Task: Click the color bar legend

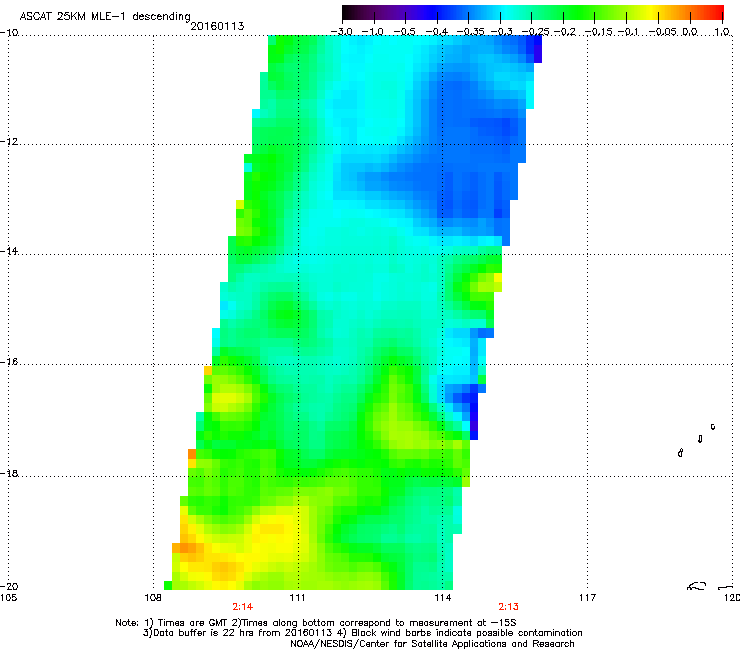Action: point(532,12)
